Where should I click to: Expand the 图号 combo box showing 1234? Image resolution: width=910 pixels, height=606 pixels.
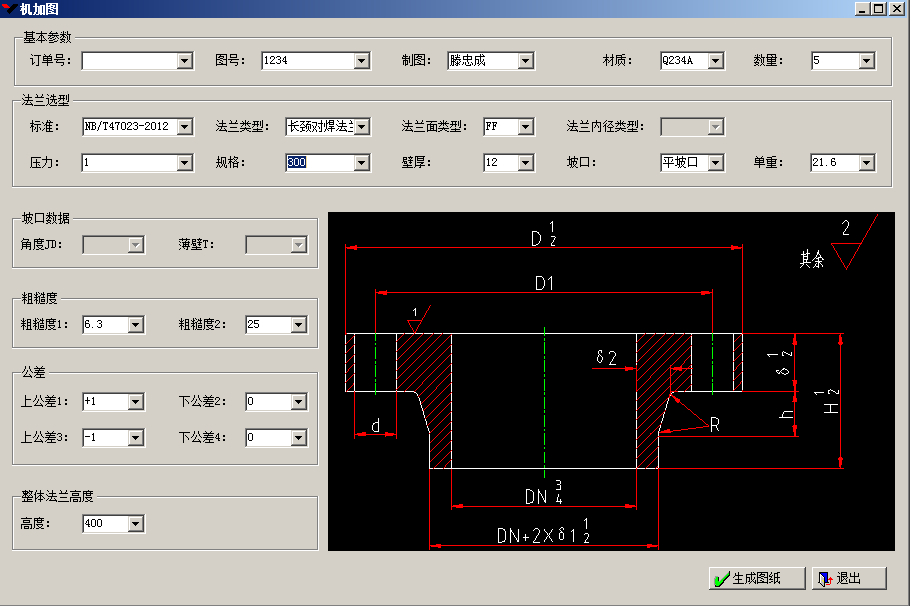tap(361, 61)
